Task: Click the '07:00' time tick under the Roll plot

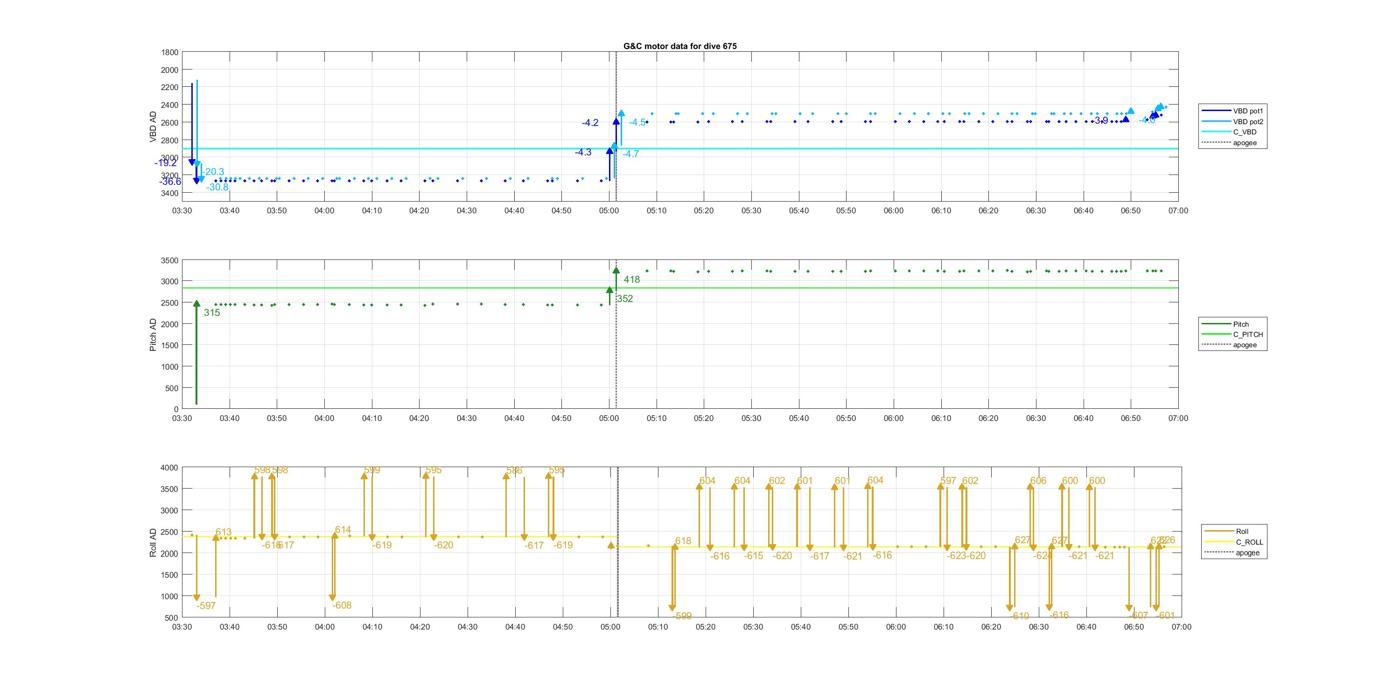Action: pyautogui.click(x=1179, y=627)
